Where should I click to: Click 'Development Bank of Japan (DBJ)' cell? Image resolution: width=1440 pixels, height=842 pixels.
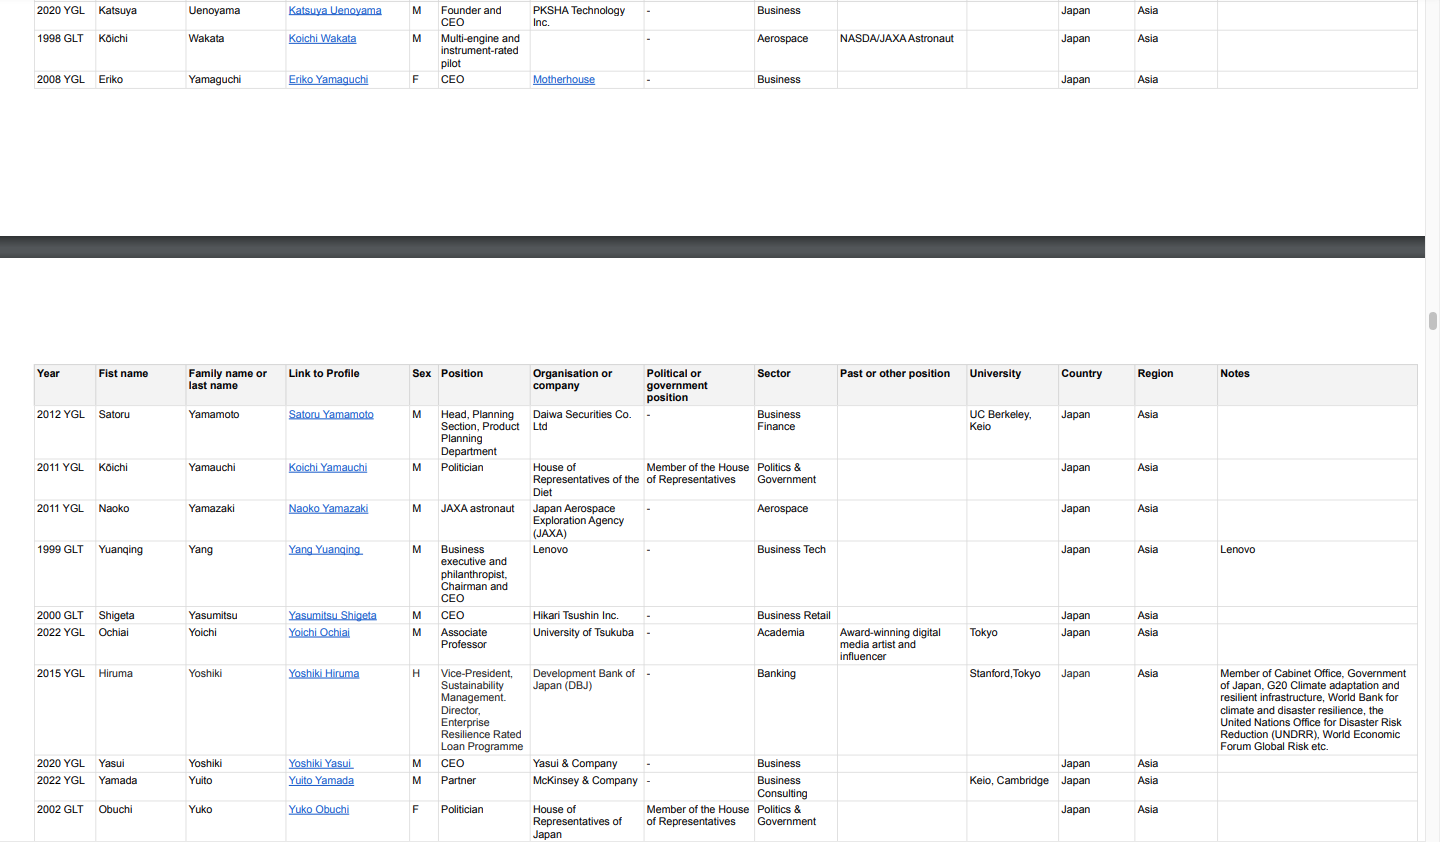587,710
